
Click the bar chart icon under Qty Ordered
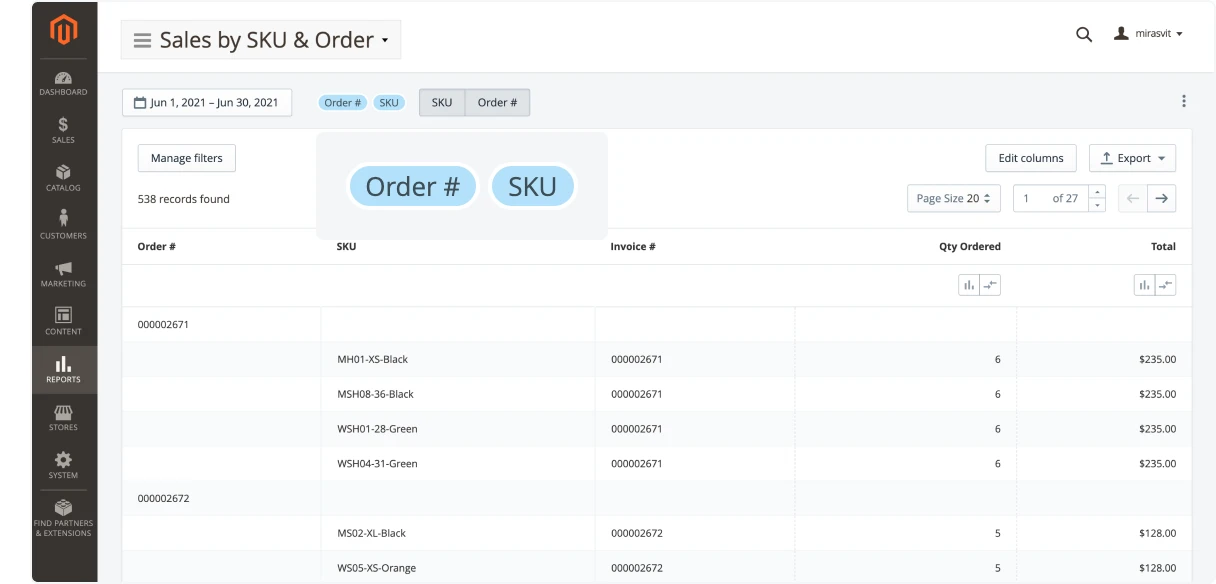(x=969, y=284)
